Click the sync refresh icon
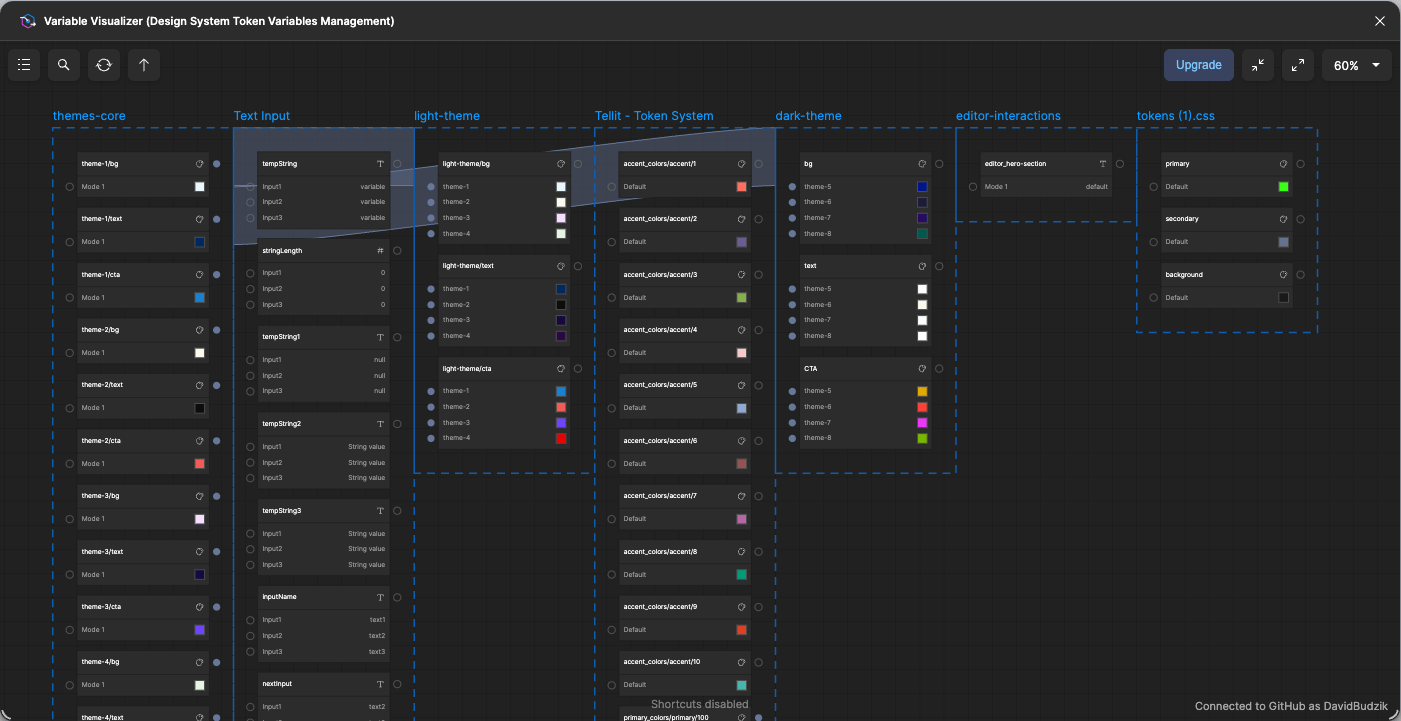Image resolution: width=1401 pixels, height=721 pixels. pos(104,65)
